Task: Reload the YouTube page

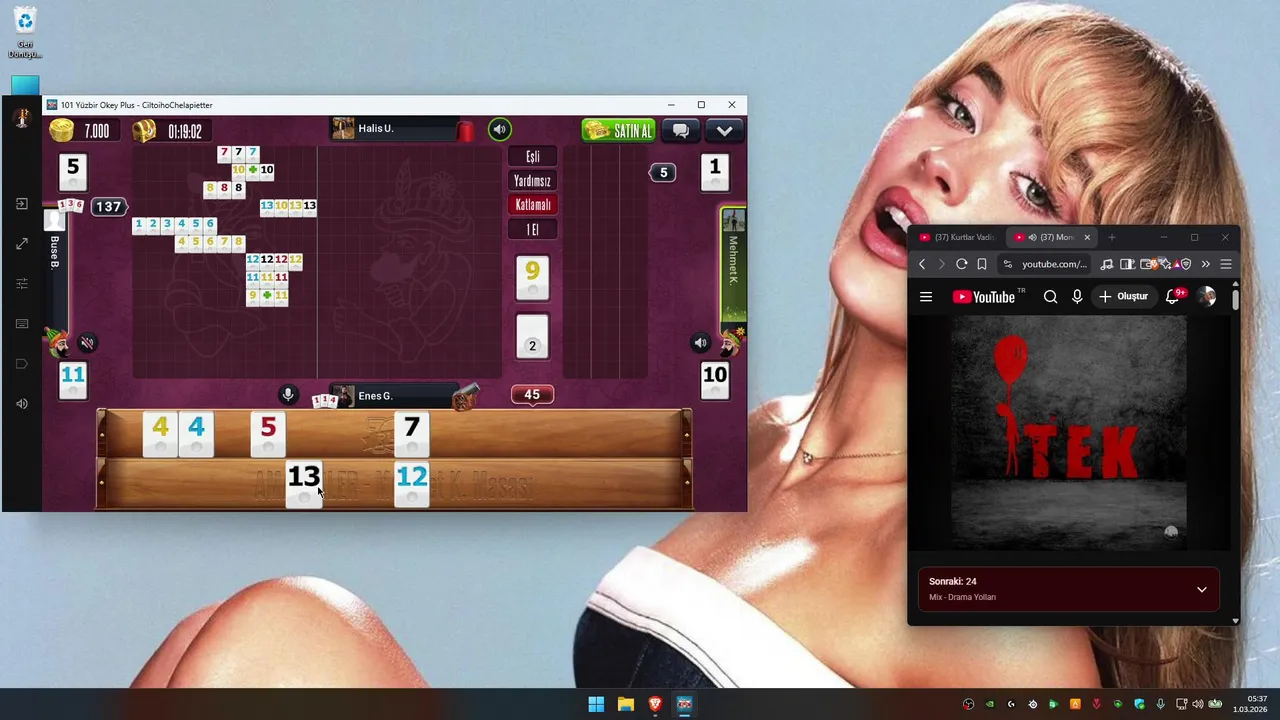Action: (x=961, y=264)
